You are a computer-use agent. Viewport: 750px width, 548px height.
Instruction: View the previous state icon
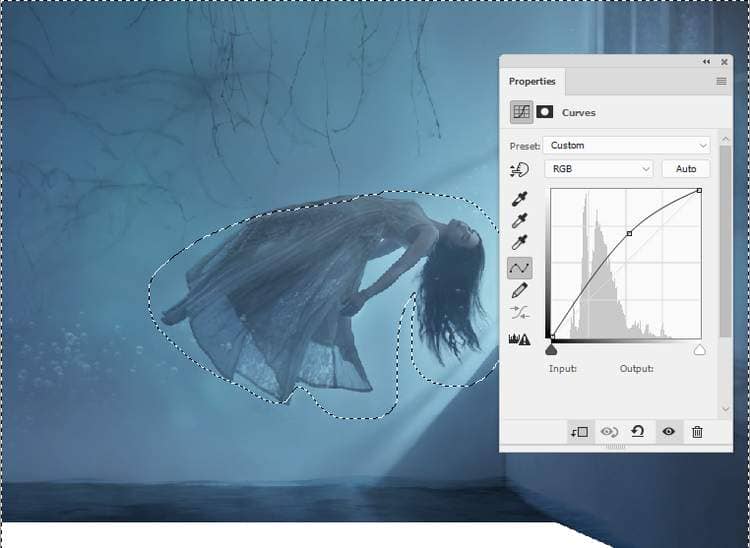coord(609,432)
